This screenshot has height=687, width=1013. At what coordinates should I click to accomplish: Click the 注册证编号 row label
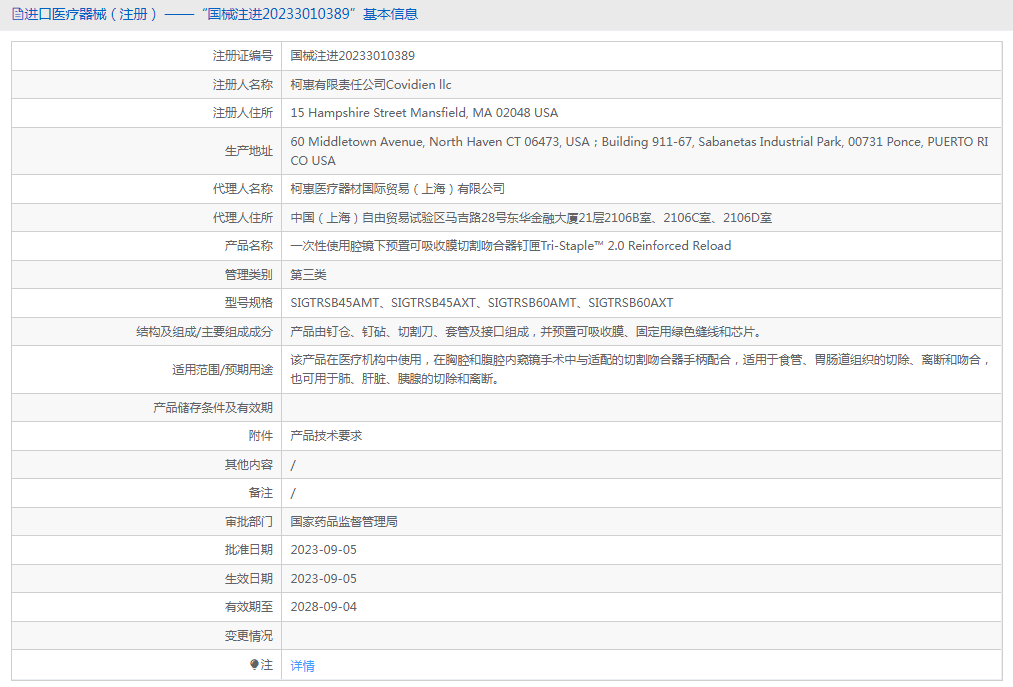(x=243, y=56)
